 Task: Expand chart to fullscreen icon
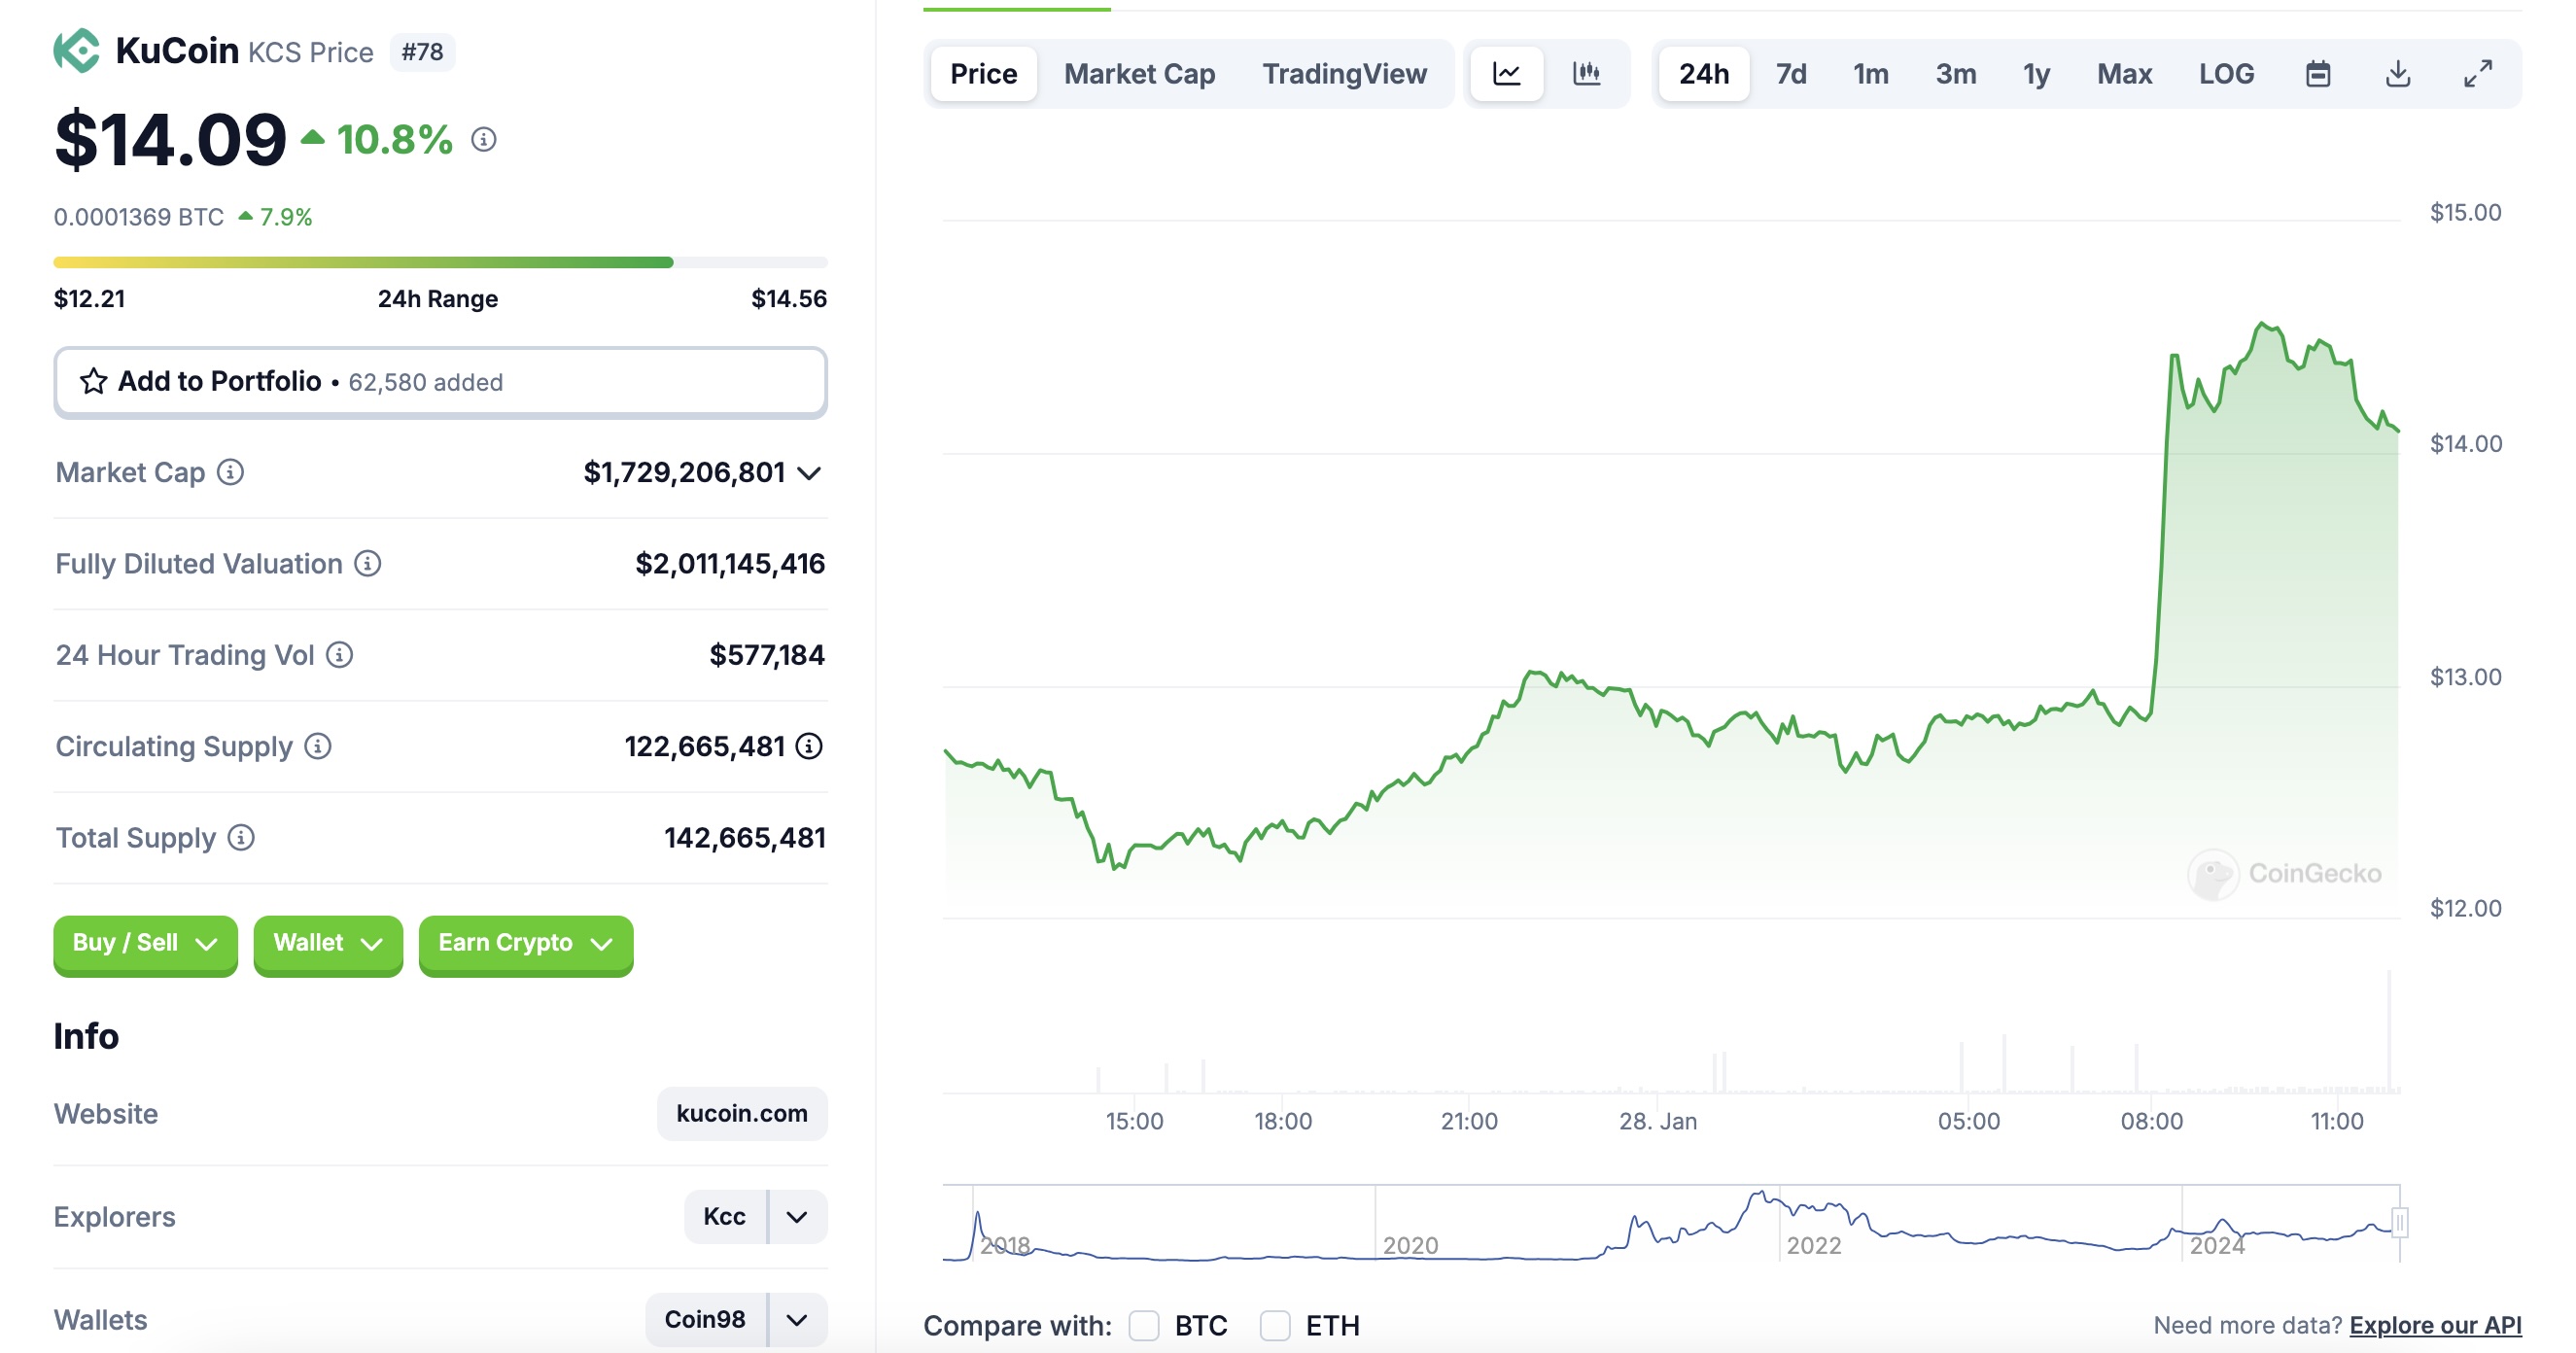[2478, 73]
